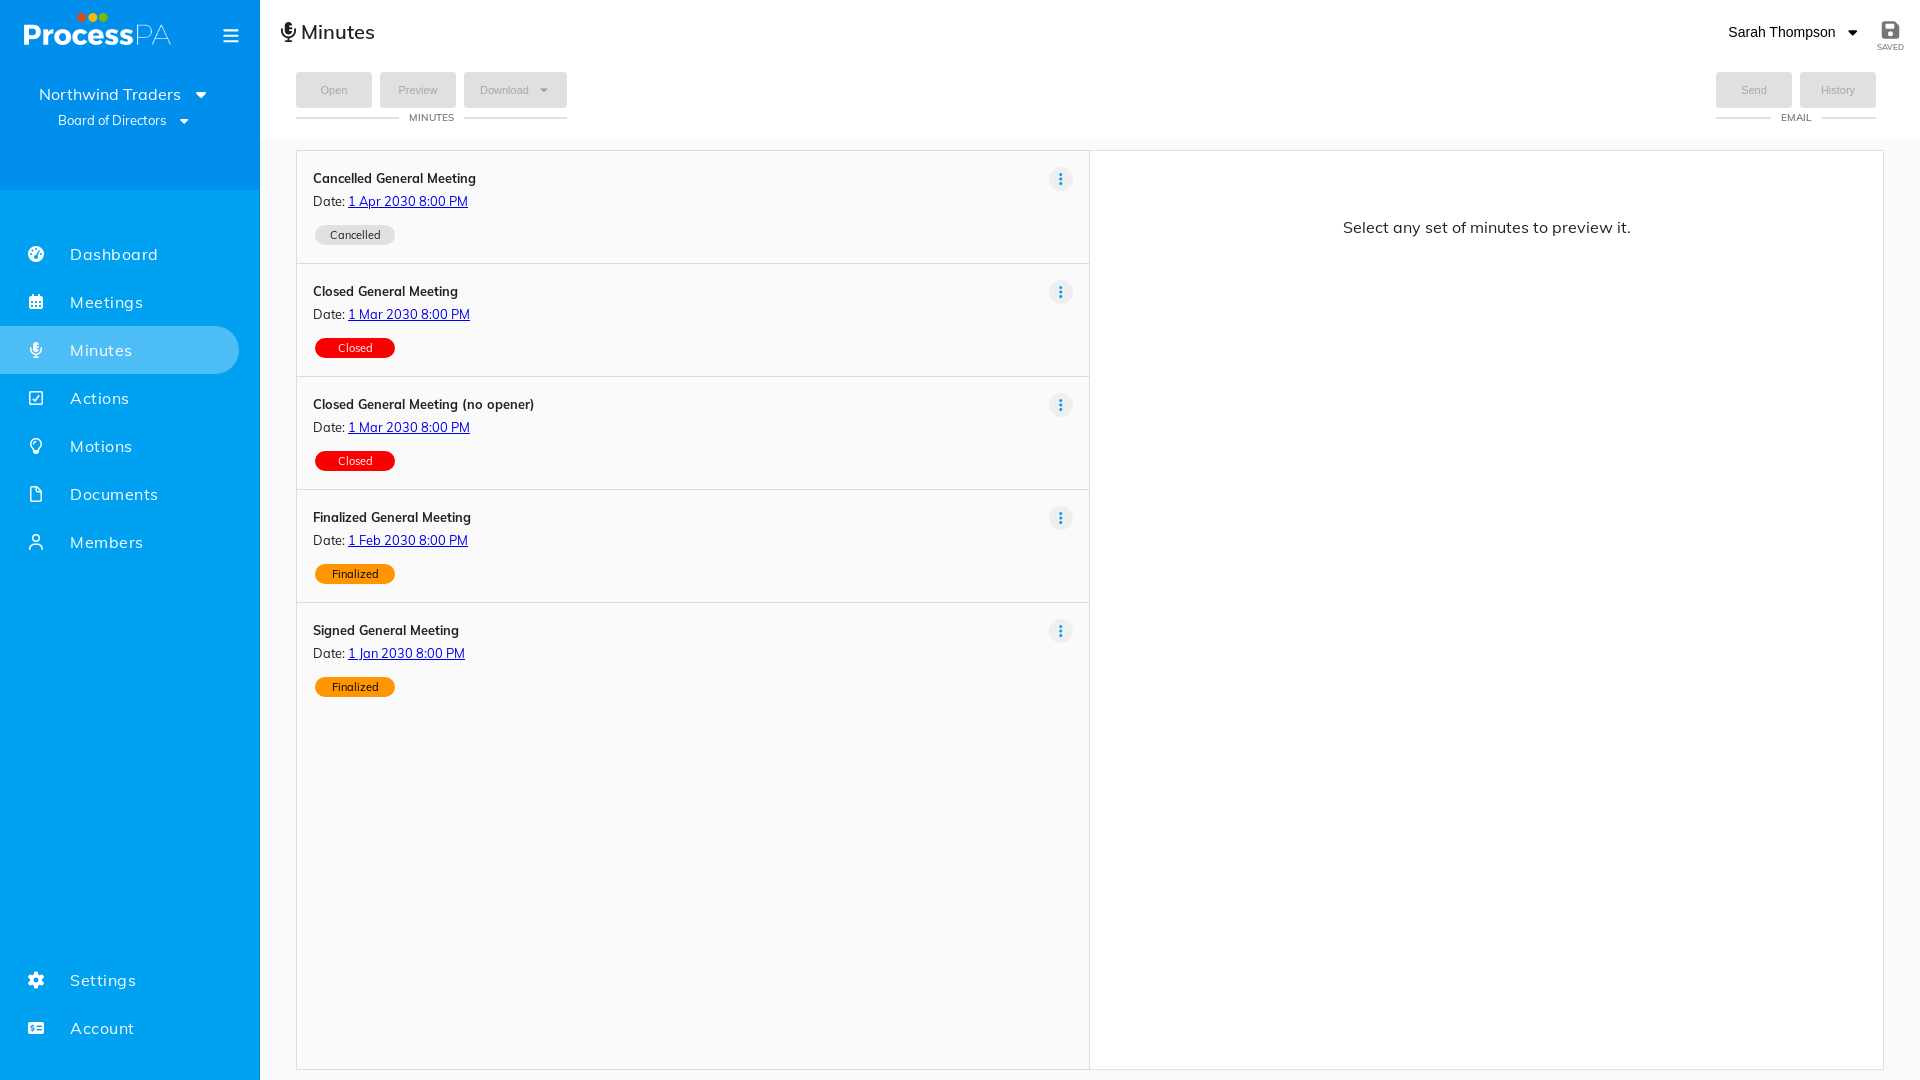Open options for Cancelled General Meeting
The width and height of the screenshot is (1920, 1080).
coord(1061,179)
